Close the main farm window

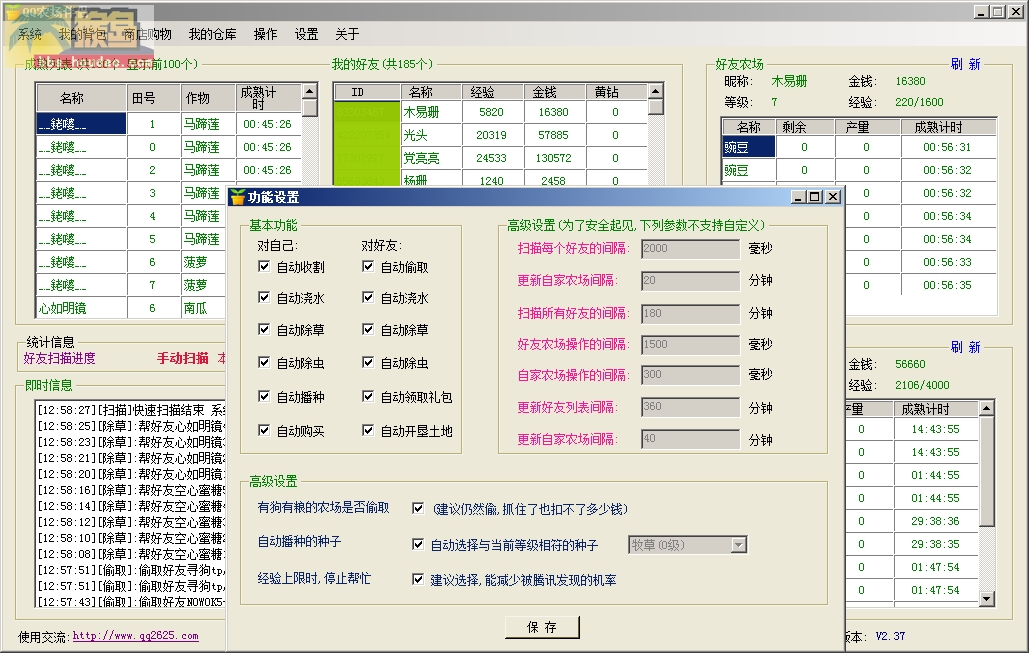[1016, 12]
